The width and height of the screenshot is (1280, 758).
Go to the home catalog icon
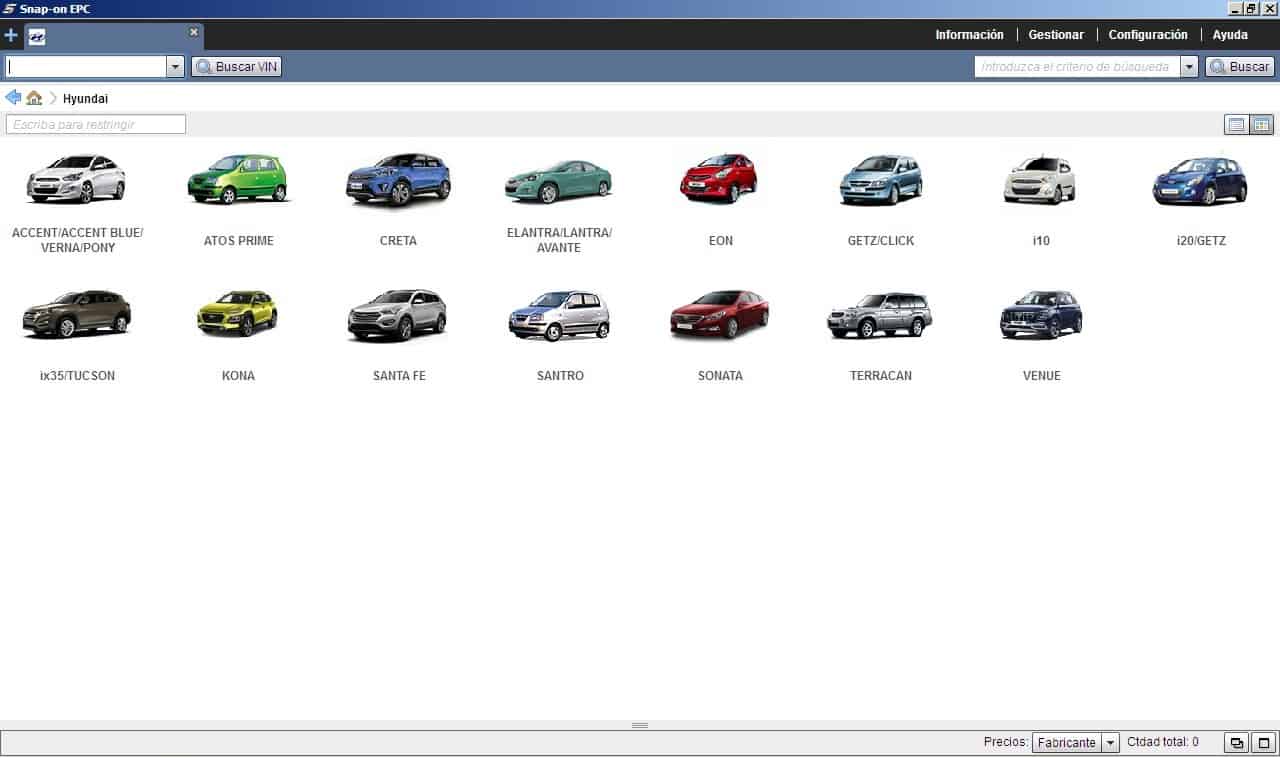[34, 98]
